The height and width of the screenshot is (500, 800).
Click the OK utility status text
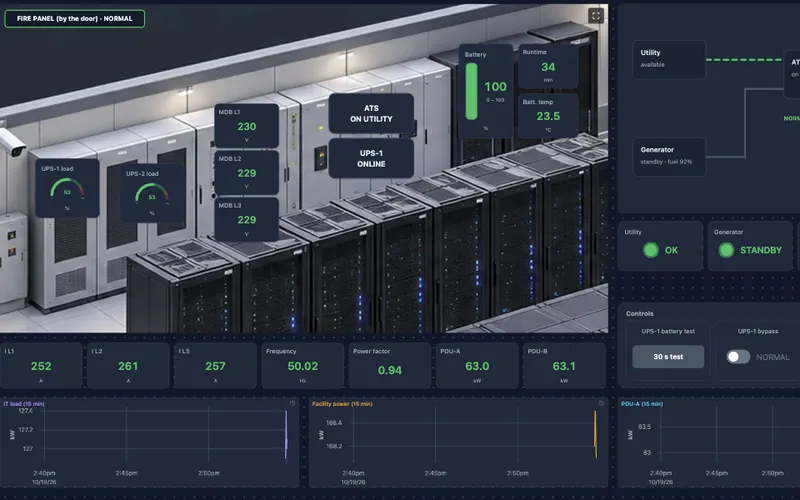[x=671, y=250]
